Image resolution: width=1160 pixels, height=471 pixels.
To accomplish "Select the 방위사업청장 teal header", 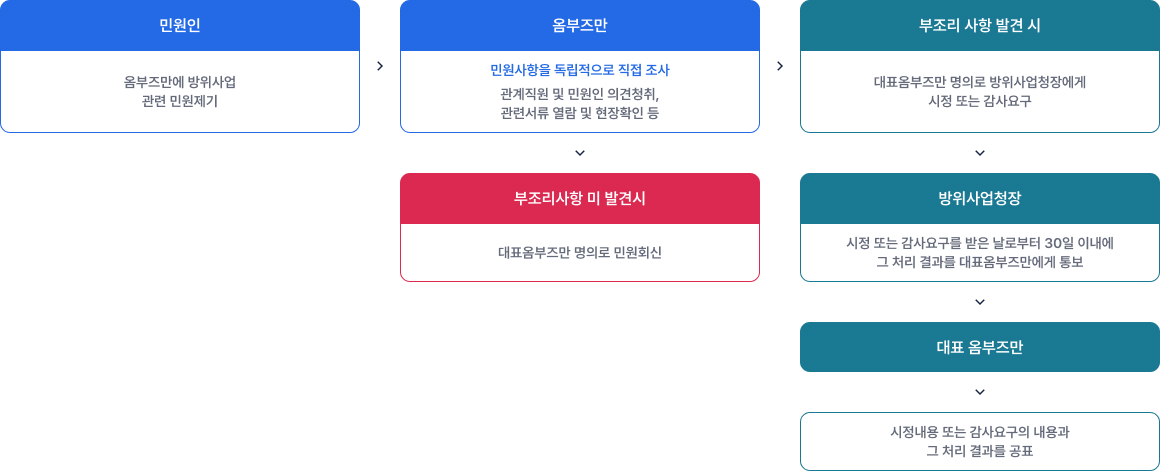I will pos(980,198).
